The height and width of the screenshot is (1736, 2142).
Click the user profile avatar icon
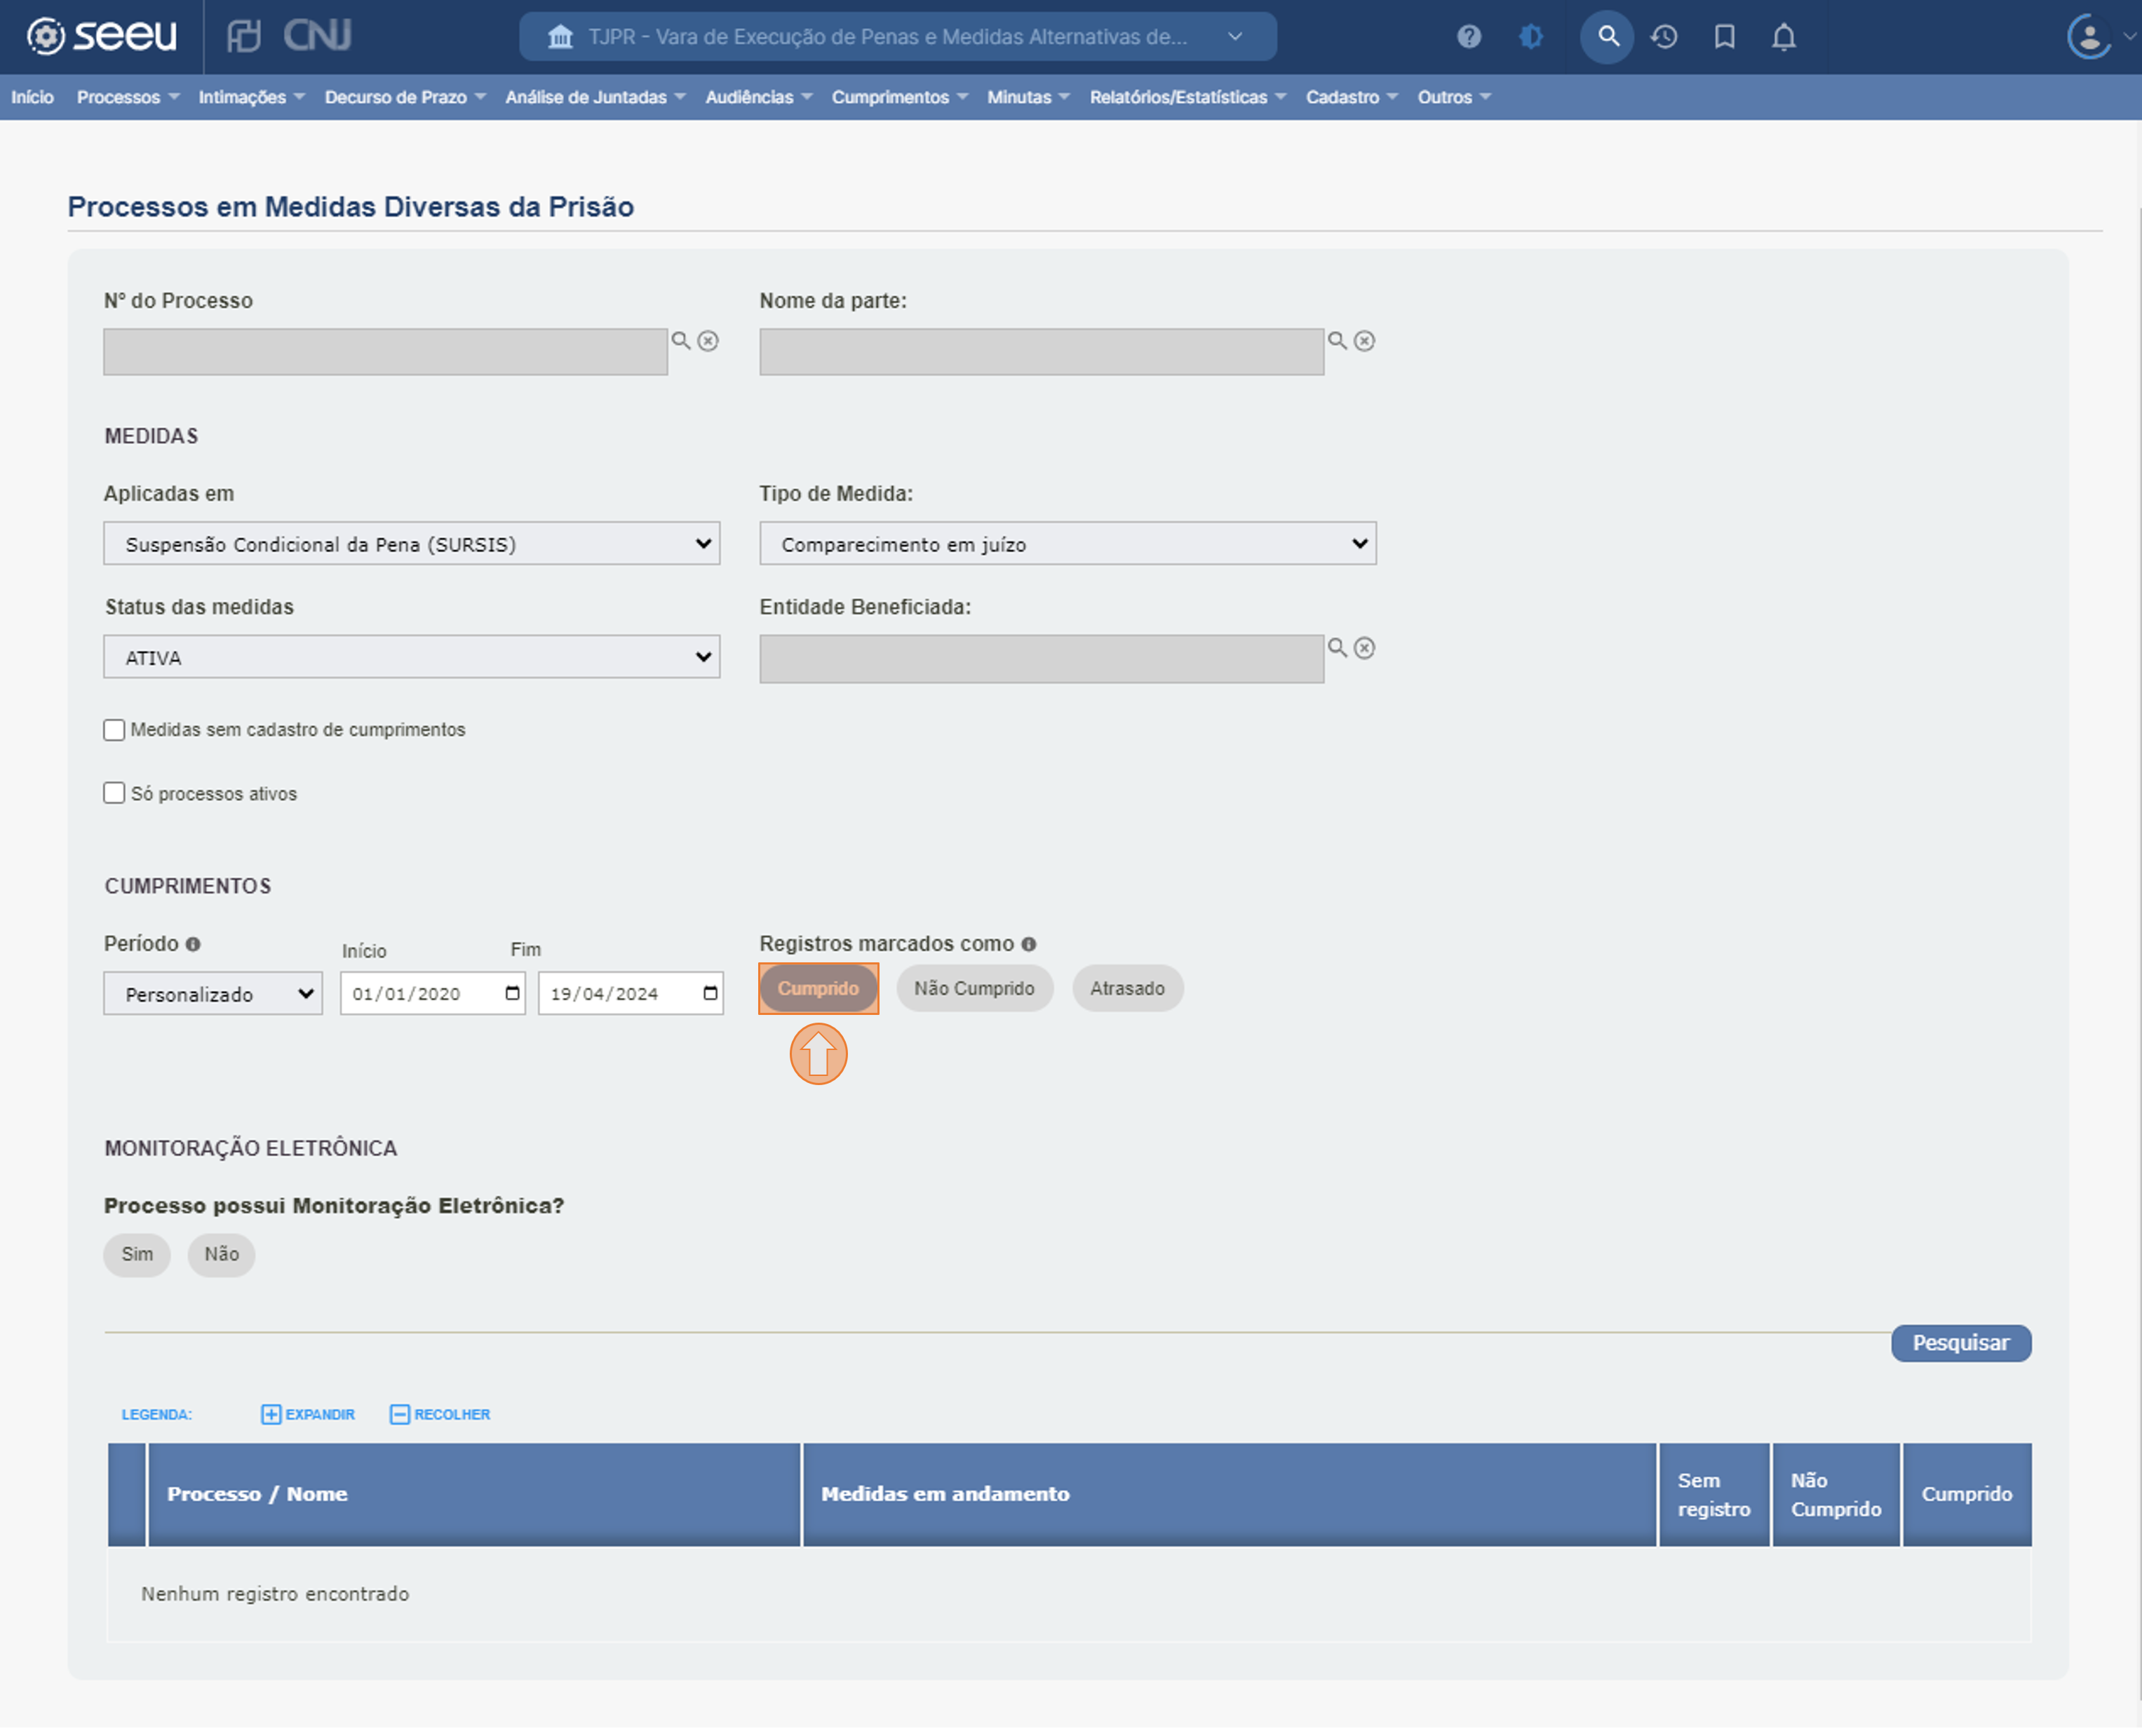click(2088, 37)
